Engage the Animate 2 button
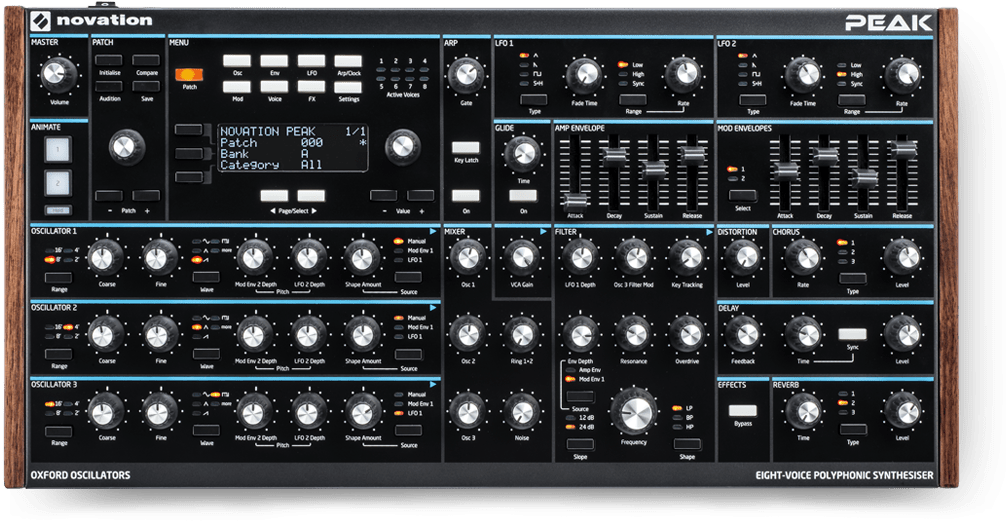The image size is (1006, 521). [x=57, y=183]
